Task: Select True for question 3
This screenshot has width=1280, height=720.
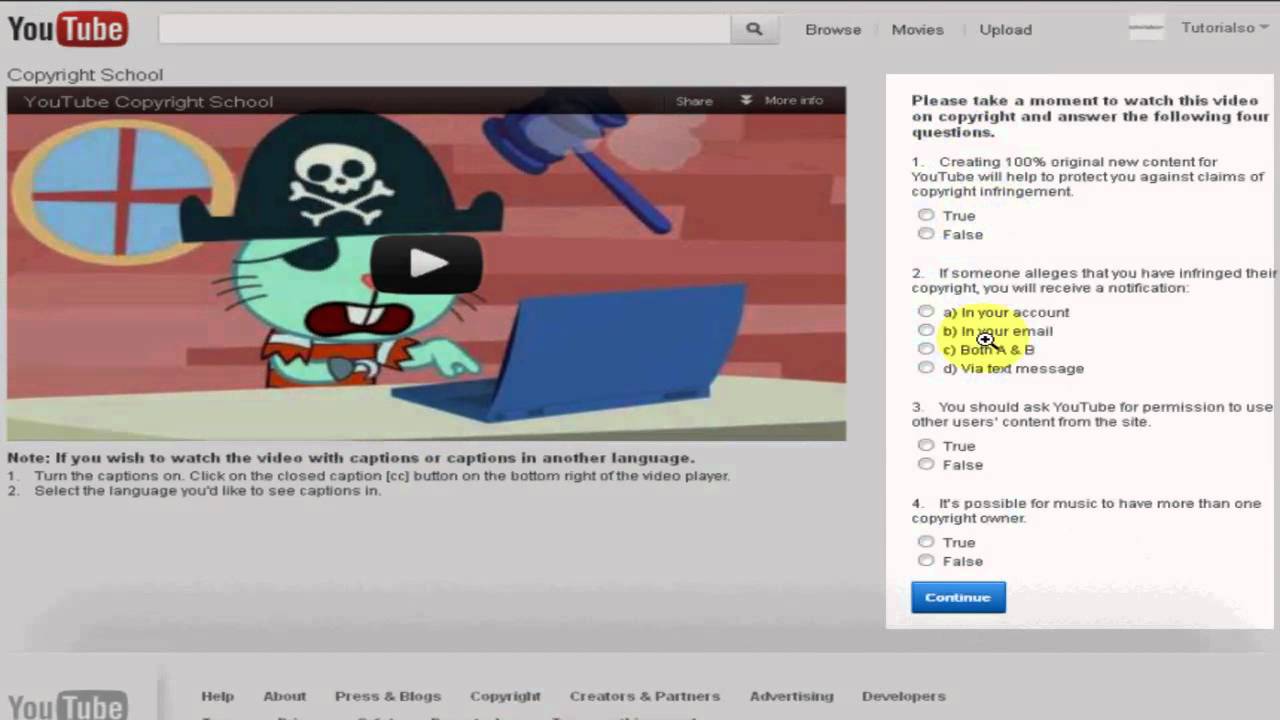Action: point(926,446)
